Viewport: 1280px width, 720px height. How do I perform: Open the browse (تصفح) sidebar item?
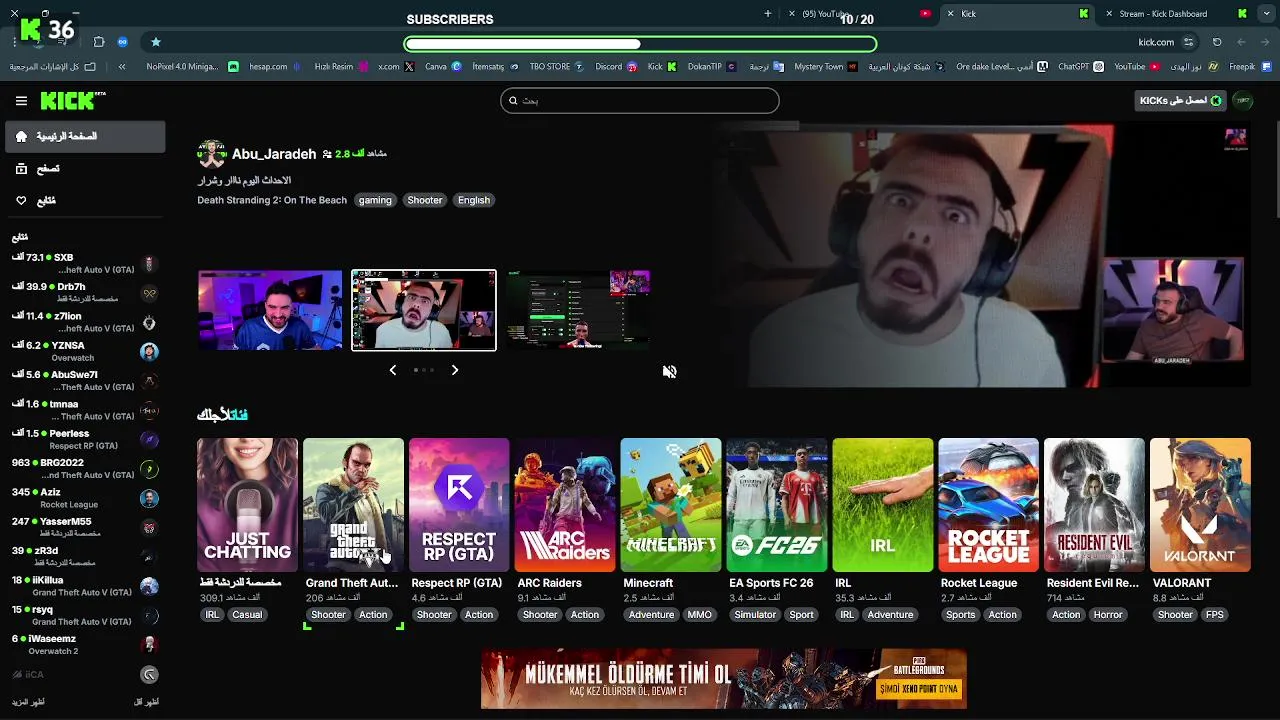point(84,169)
